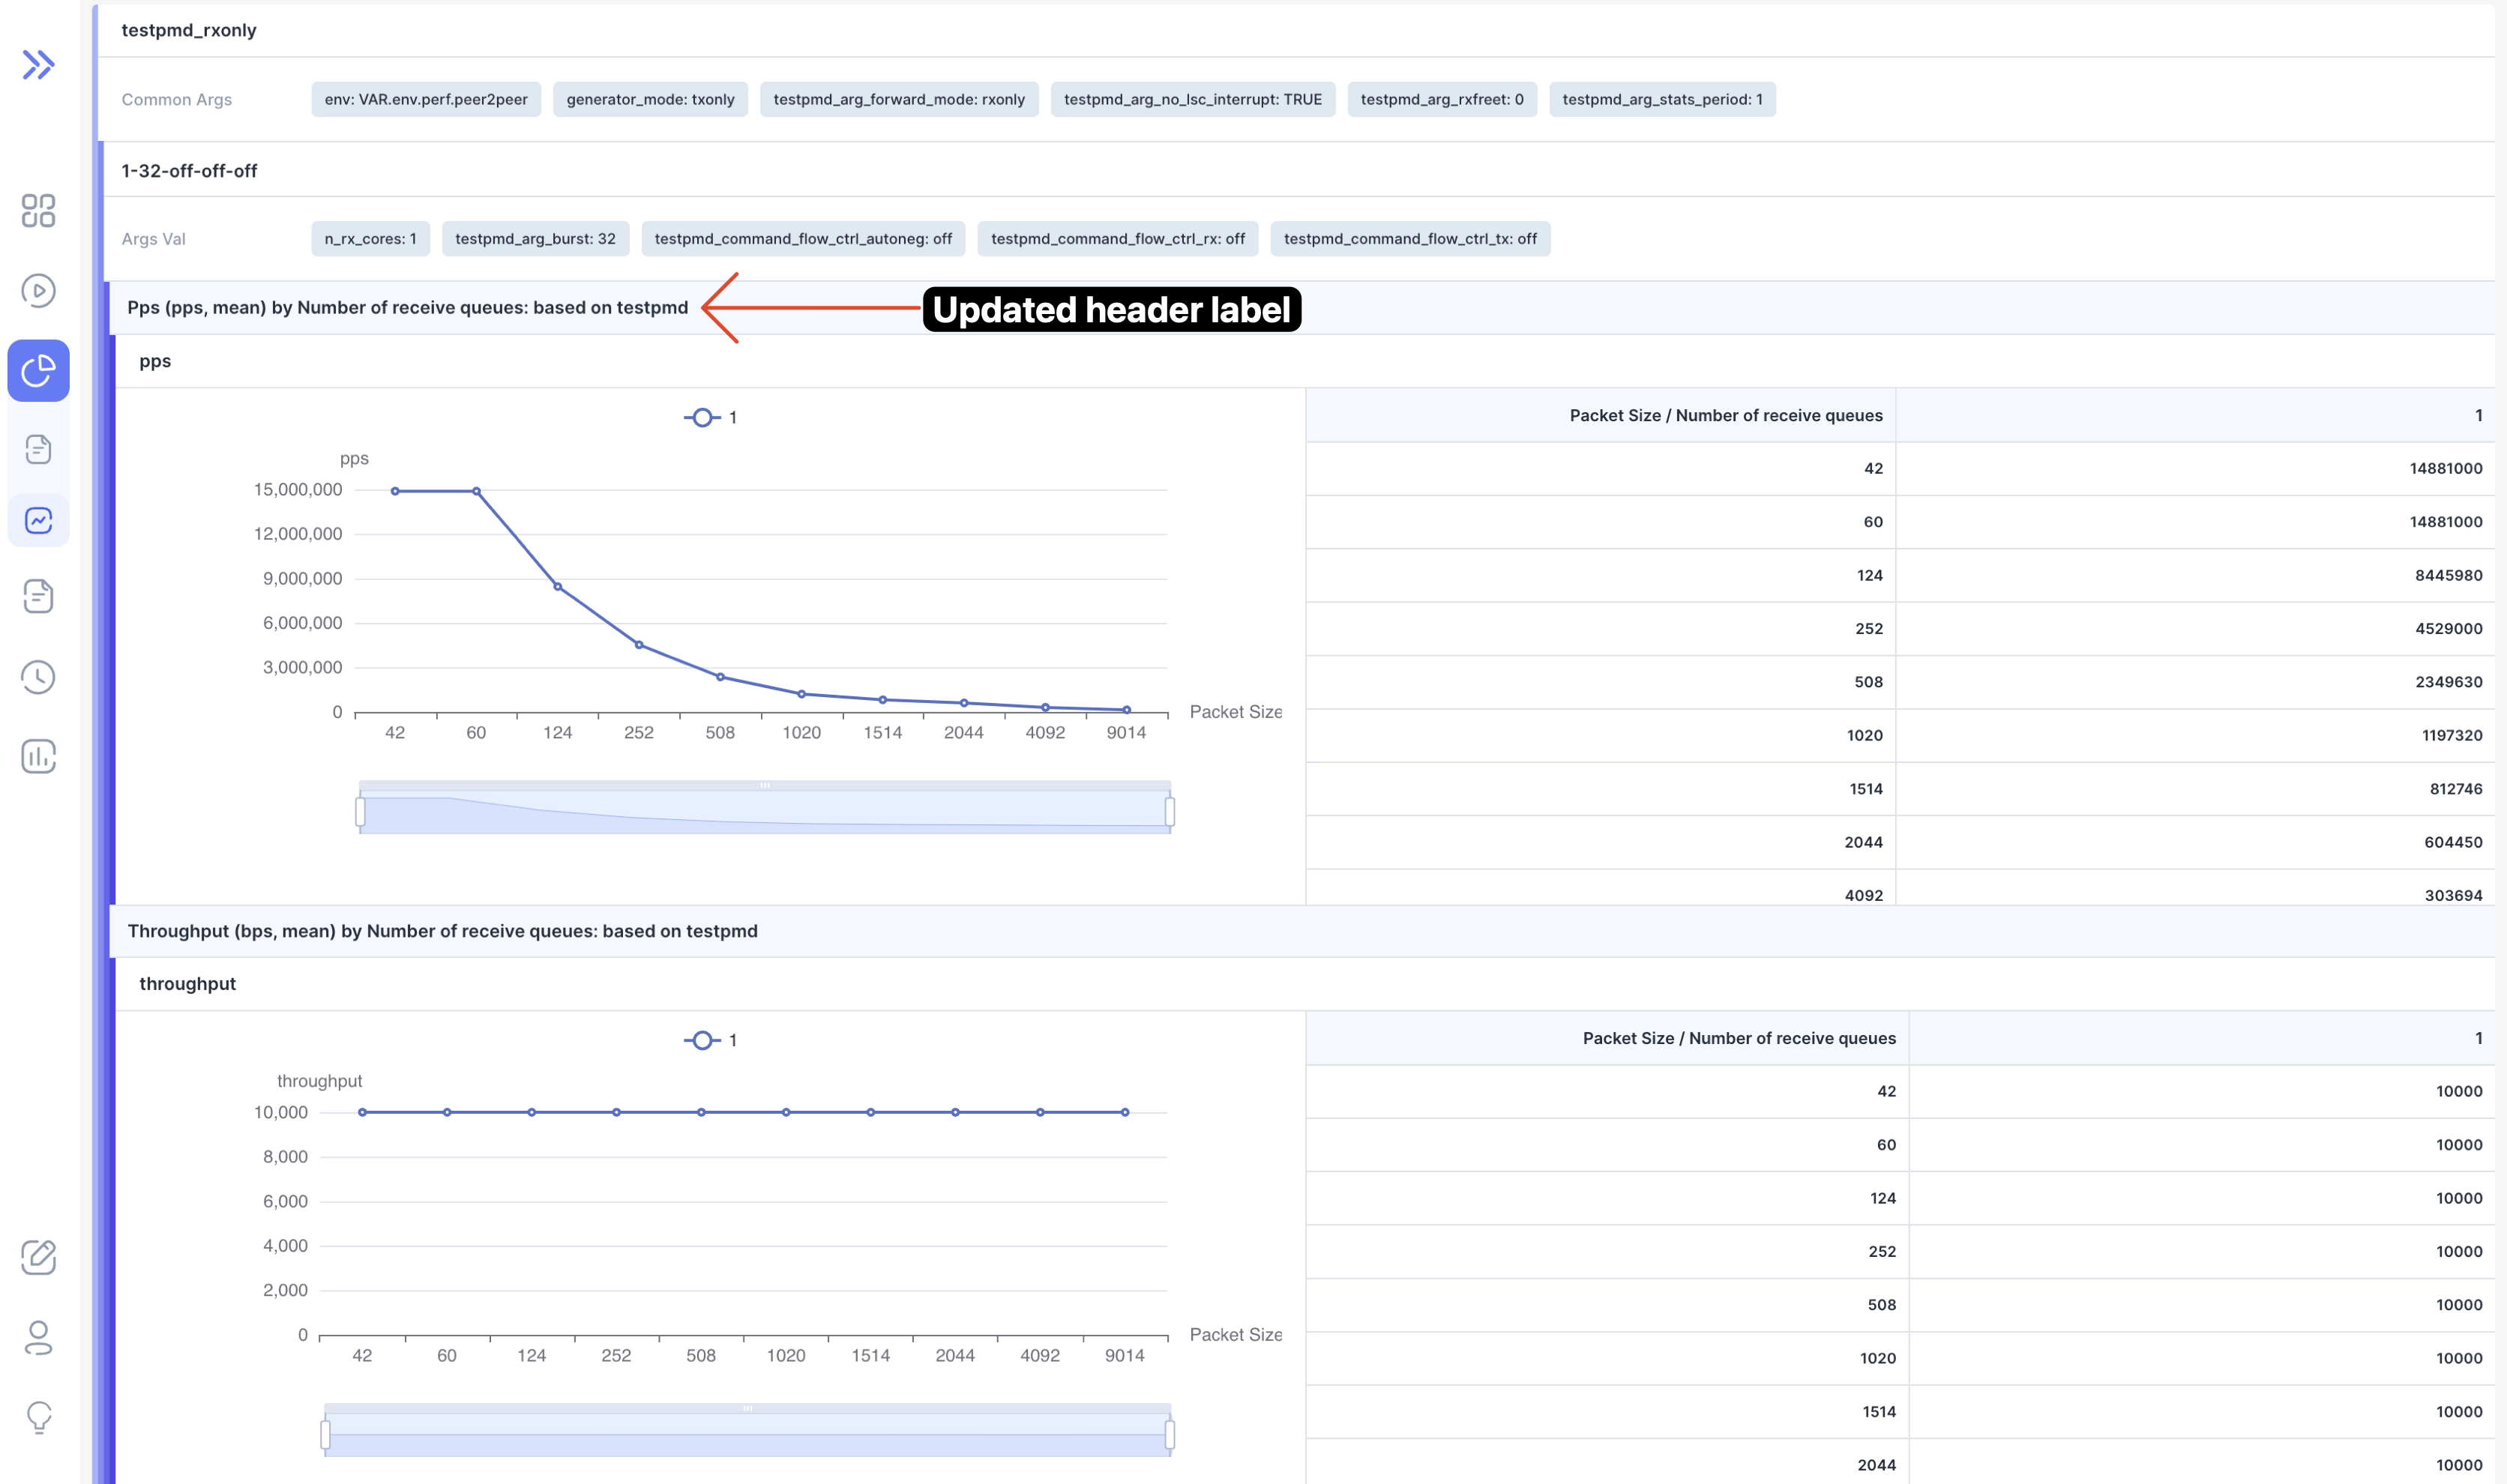2507x1484 pixels.
Task: Expand sidebar with double chevron icon
Action: [38, 65]
